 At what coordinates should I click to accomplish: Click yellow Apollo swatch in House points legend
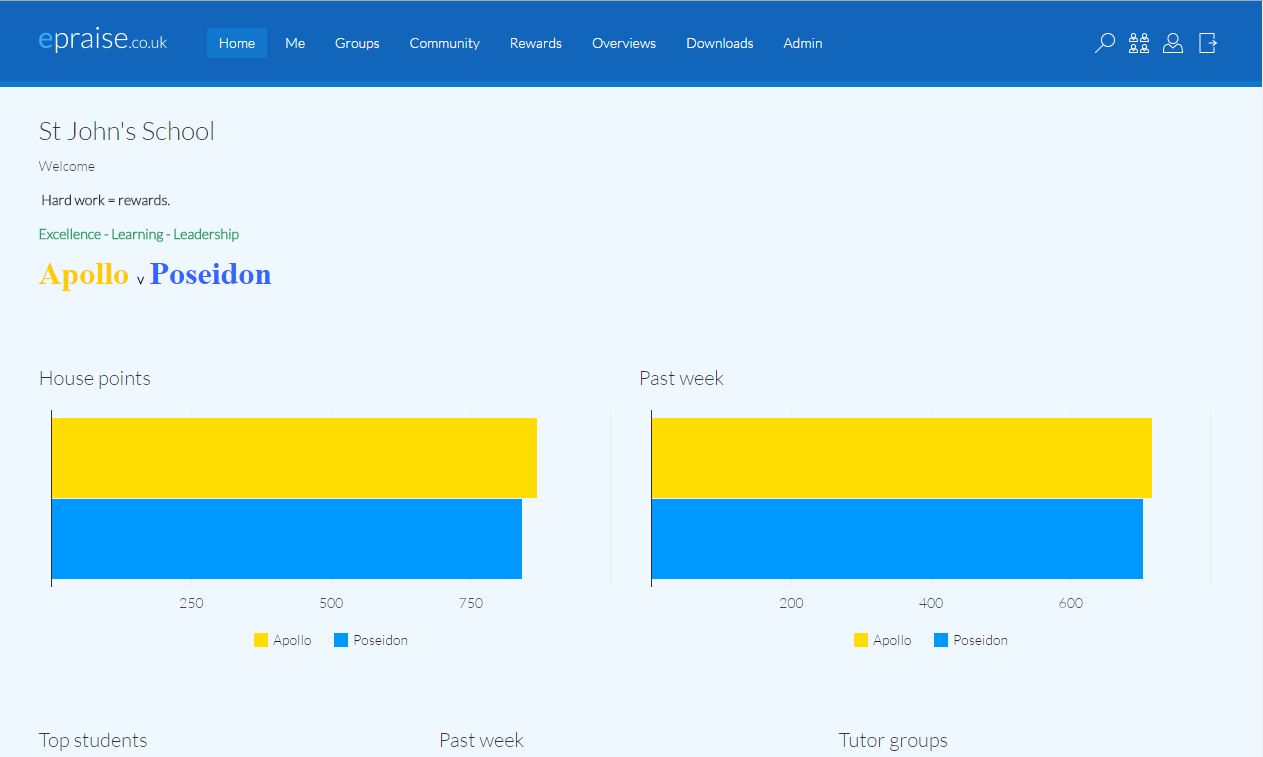click(x=261, y=640)
